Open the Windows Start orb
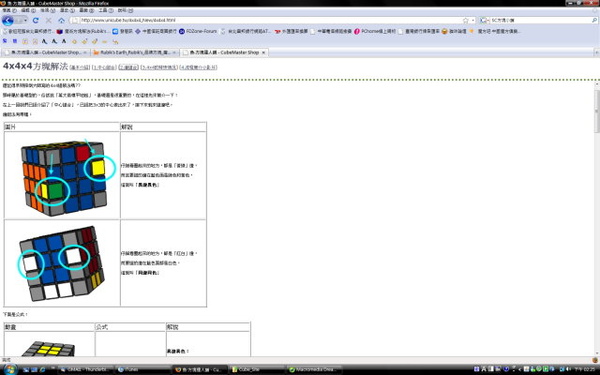The width and height of the screenshot is (600, 375). pos(10,369)
